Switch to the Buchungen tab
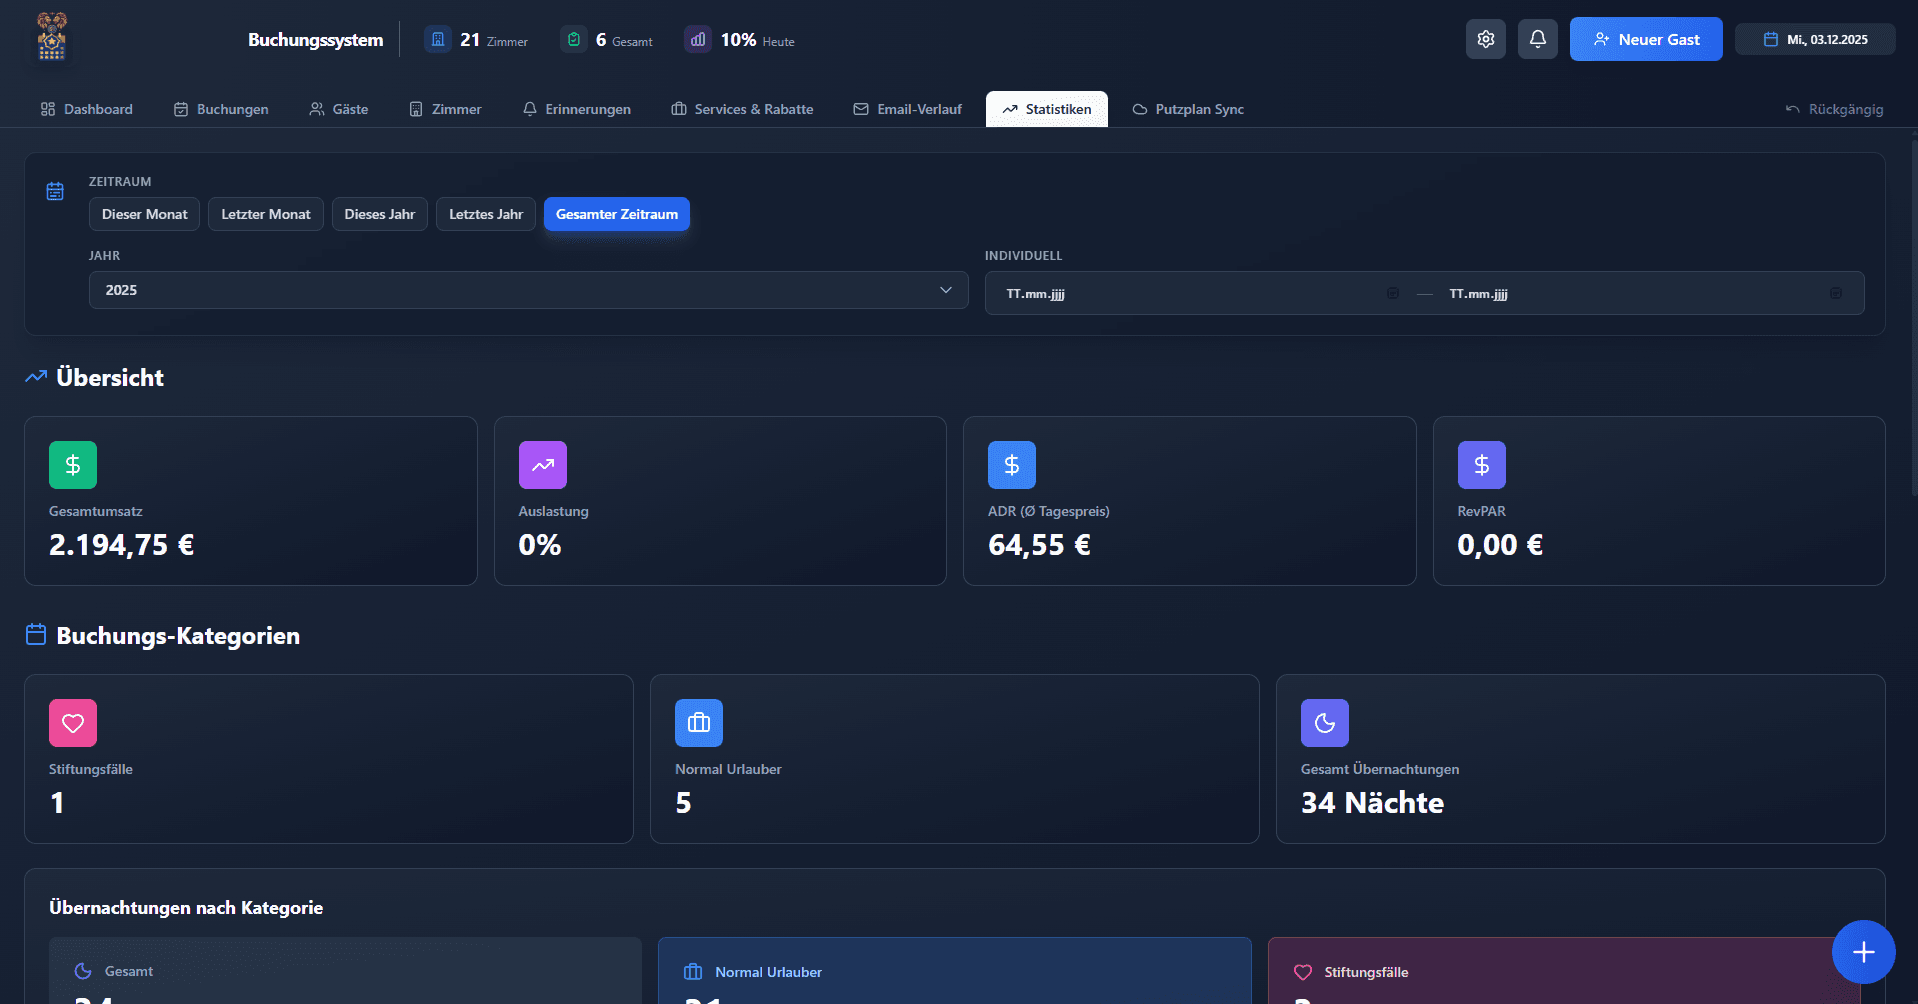The image size is (1918, 1004). click(221, 109)
